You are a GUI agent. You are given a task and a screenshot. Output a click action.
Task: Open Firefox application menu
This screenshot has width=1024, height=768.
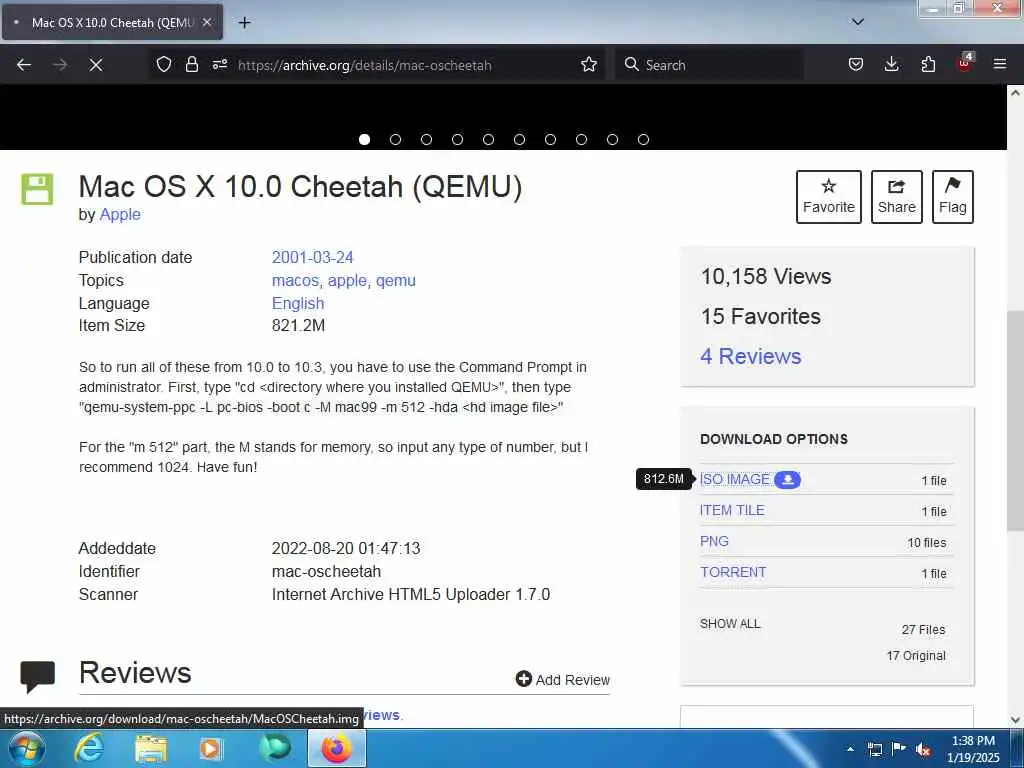click(x=1000, y=64)
